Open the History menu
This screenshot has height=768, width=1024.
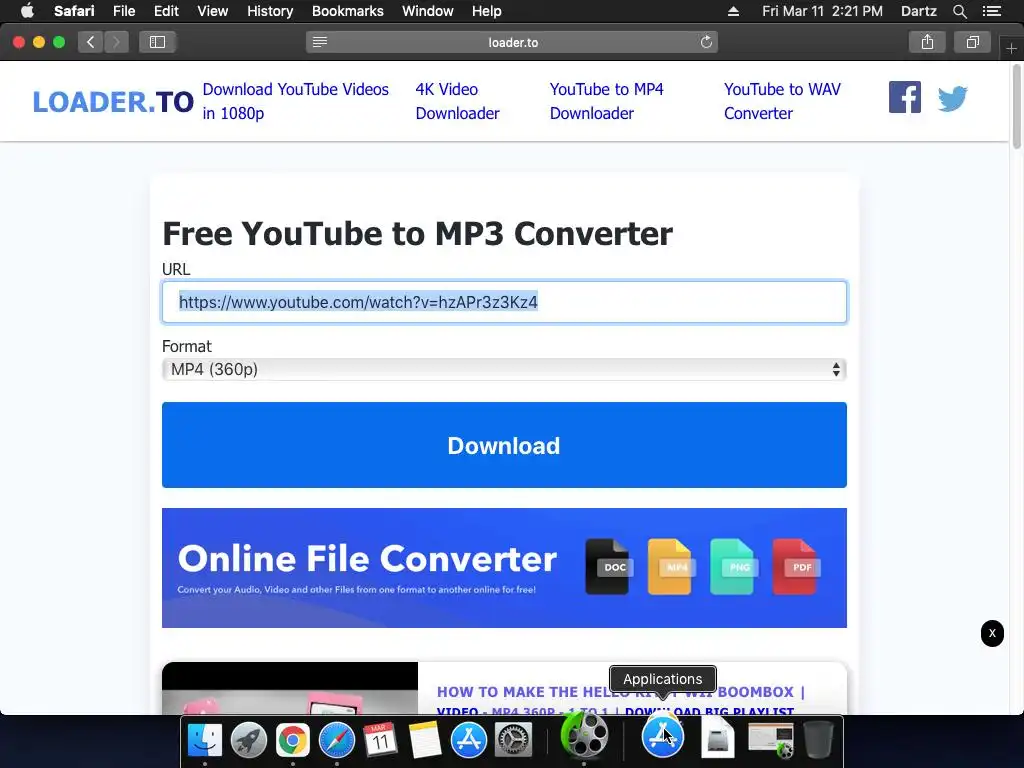[x=270, y=11]
